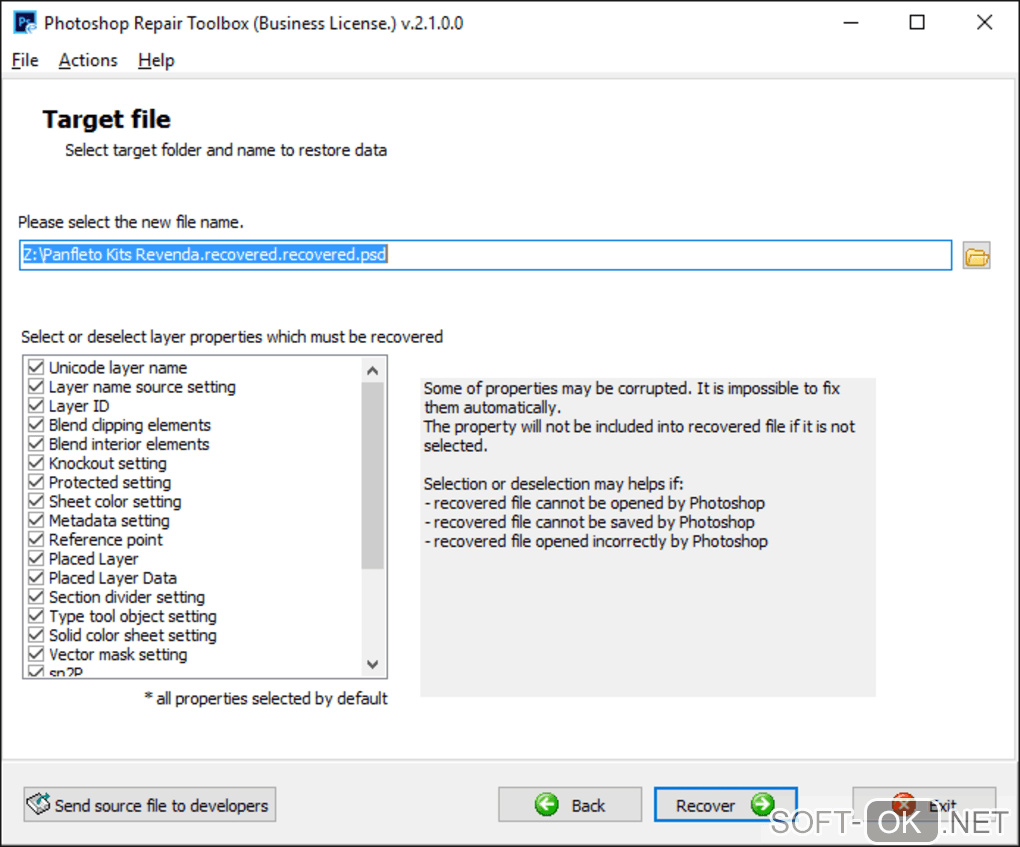The width and height of the screenshot is (1020, 847).
Task: Close the Photoshop Repair Toolbox window
Action: coord(984,23)
